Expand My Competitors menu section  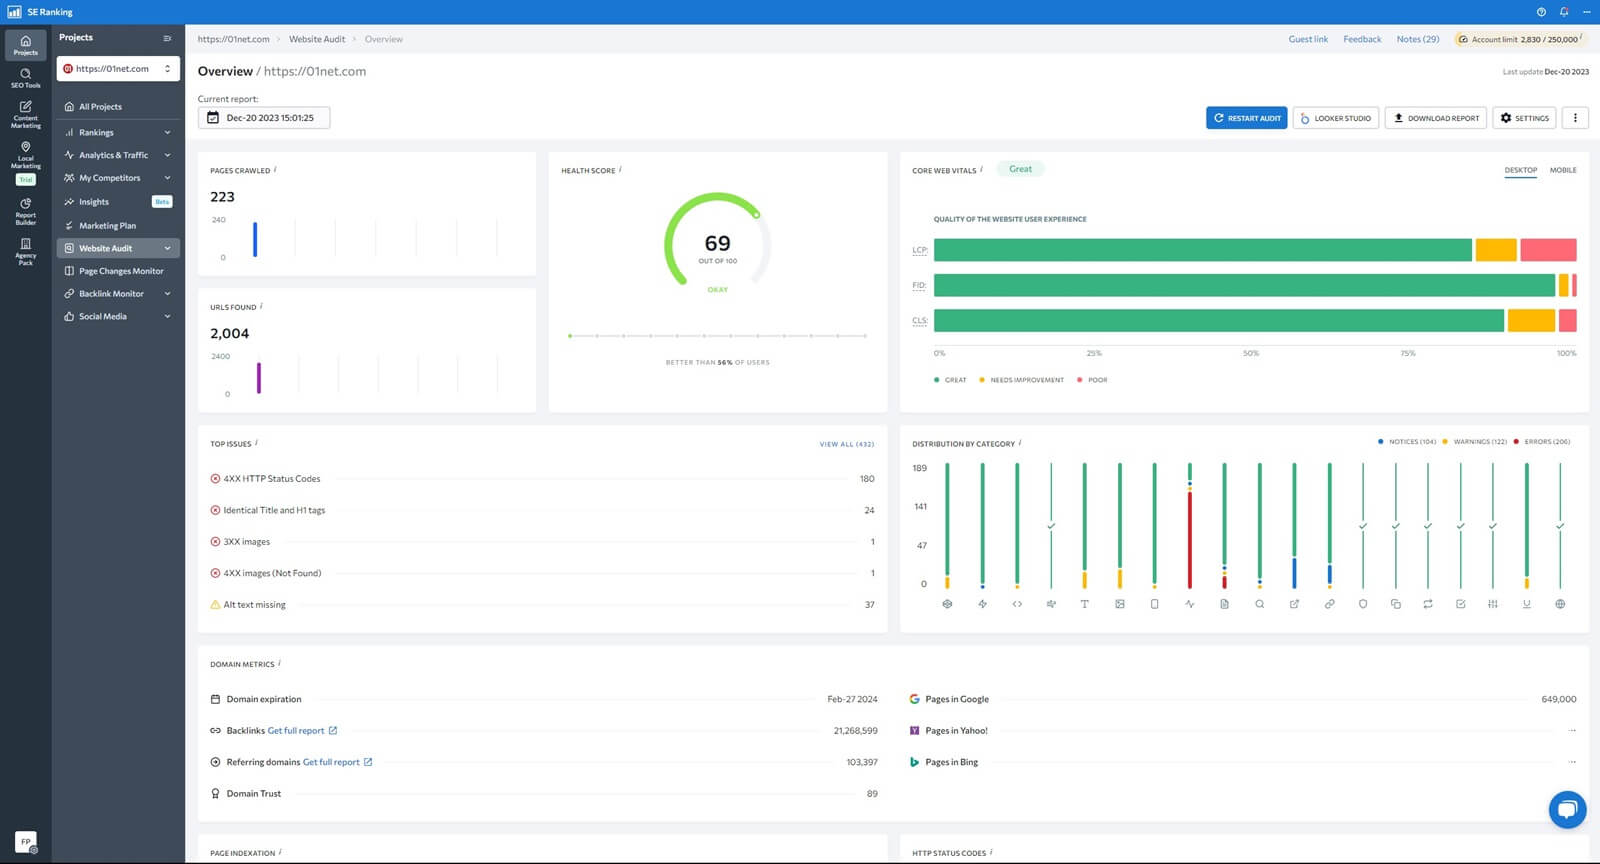pyautogui.click(x=118, y=178)
